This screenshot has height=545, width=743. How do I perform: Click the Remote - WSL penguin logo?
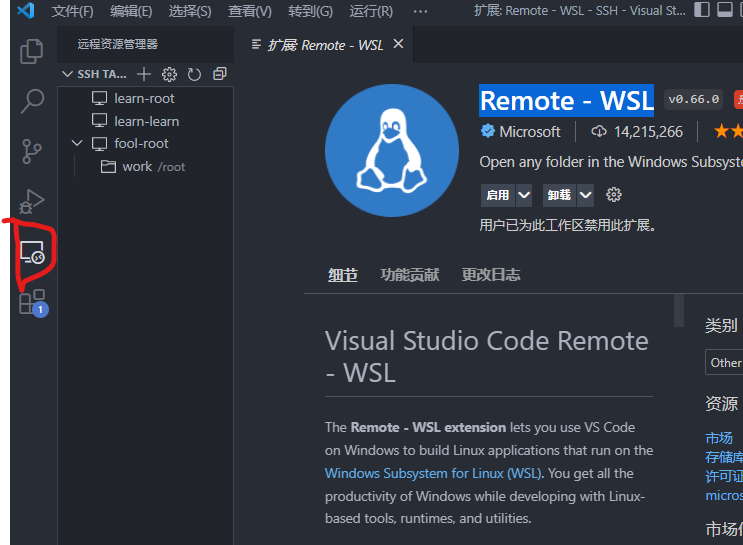[392, 151]
